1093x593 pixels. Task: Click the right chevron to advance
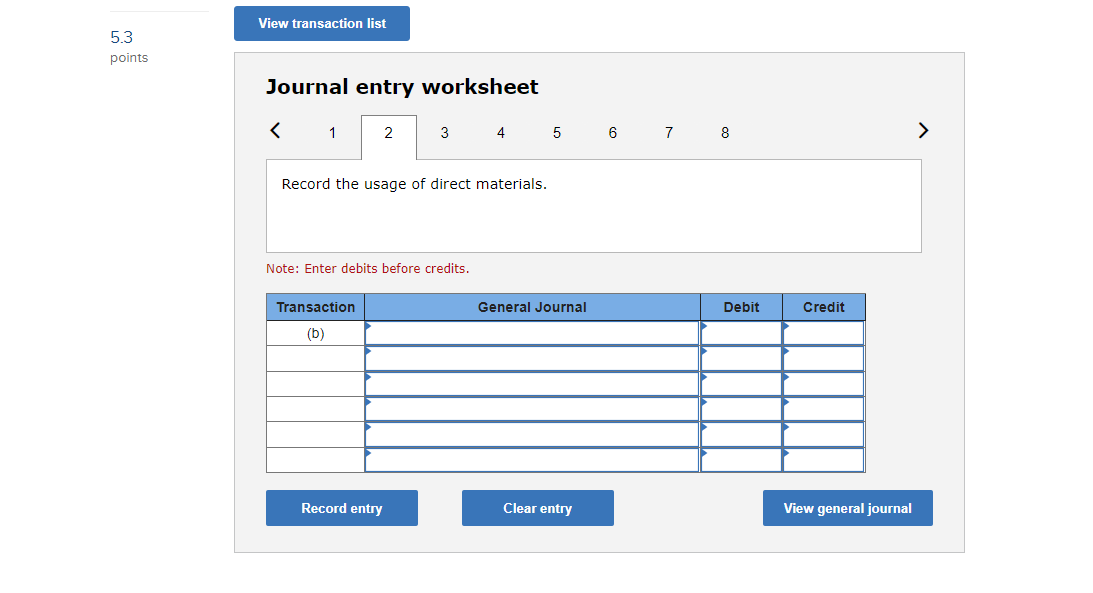922,130
